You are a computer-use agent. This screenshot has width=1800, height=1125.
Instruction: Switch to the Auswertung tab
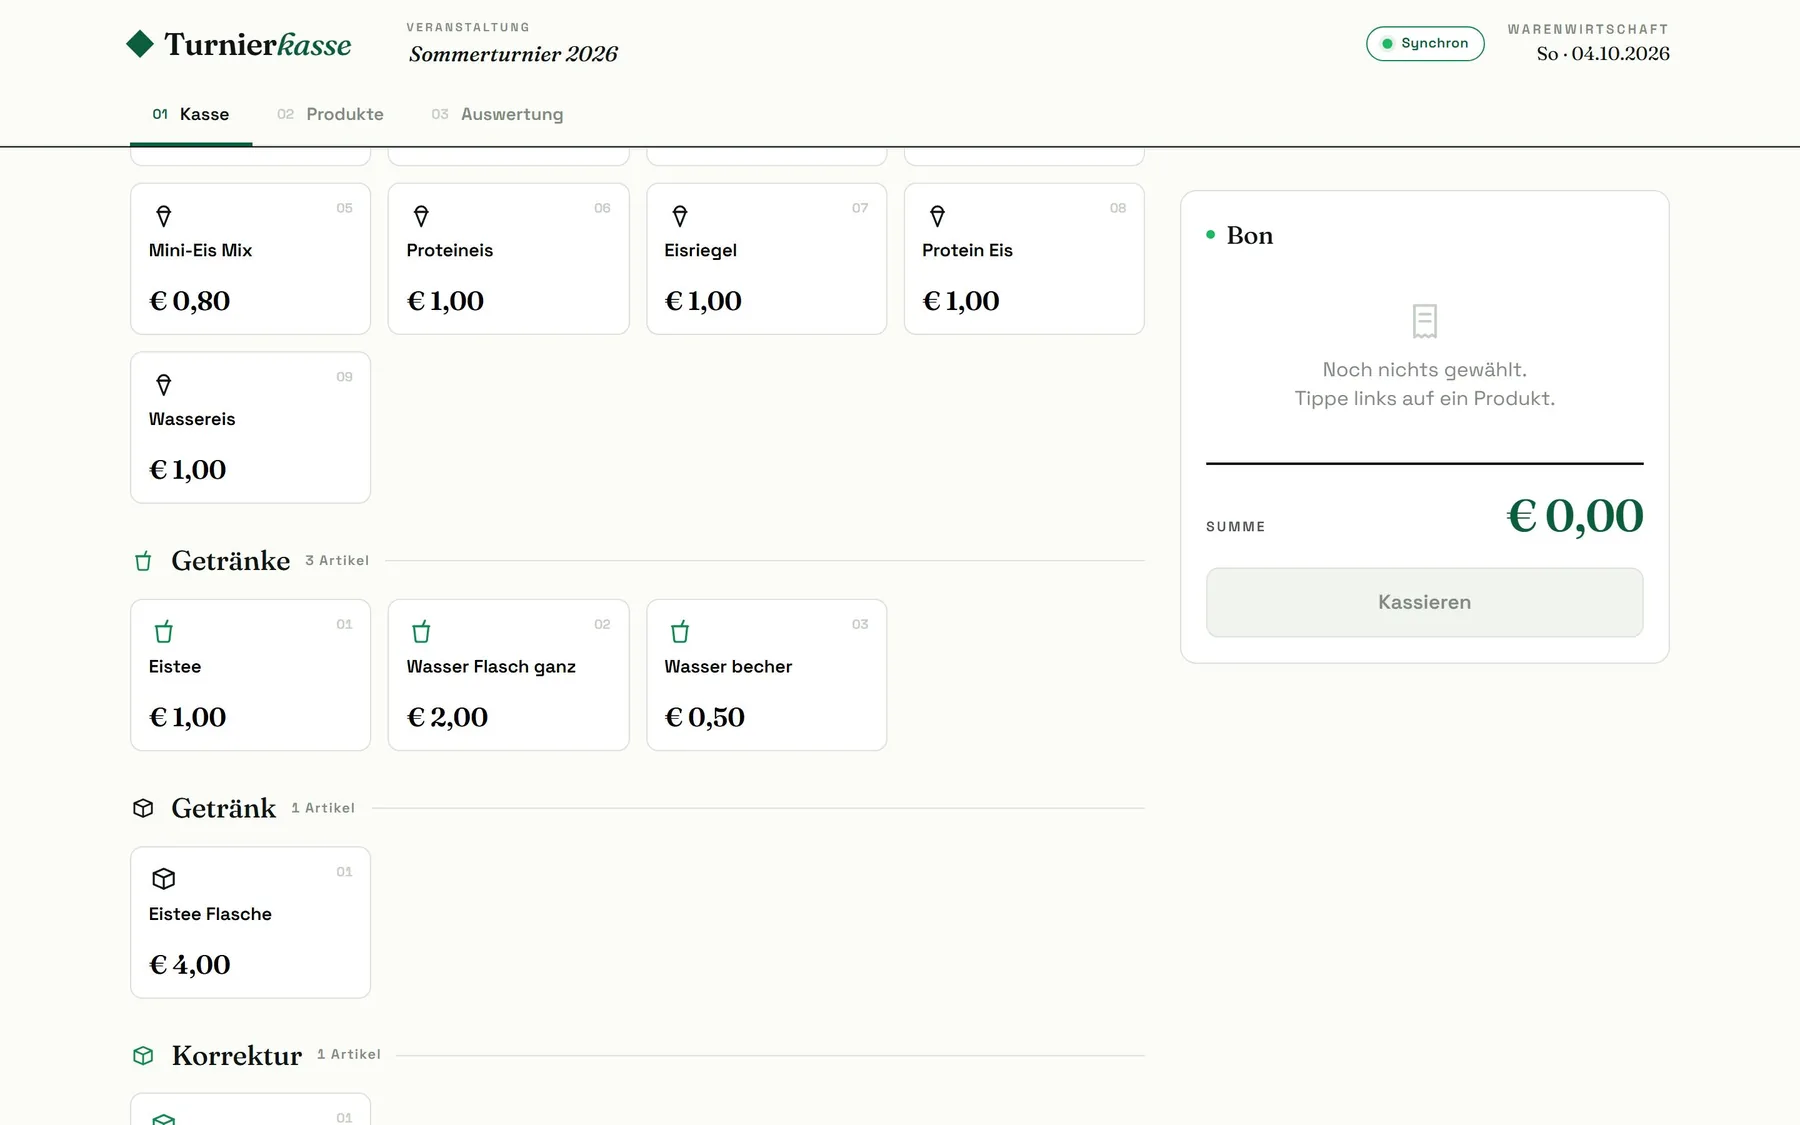497,114
